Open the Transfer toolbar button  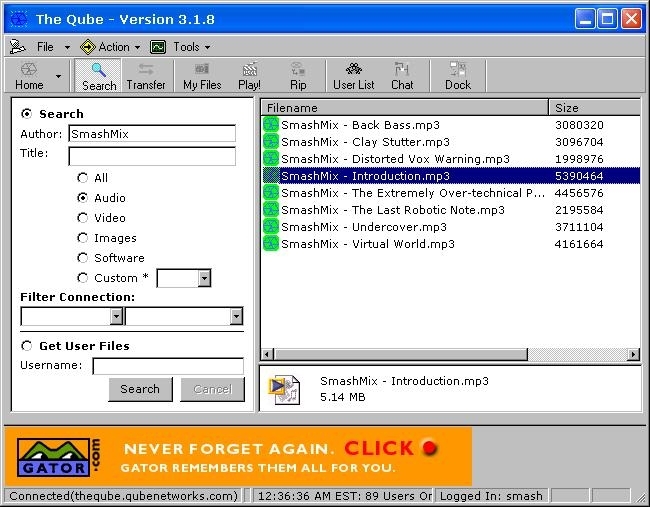[146, 75]
